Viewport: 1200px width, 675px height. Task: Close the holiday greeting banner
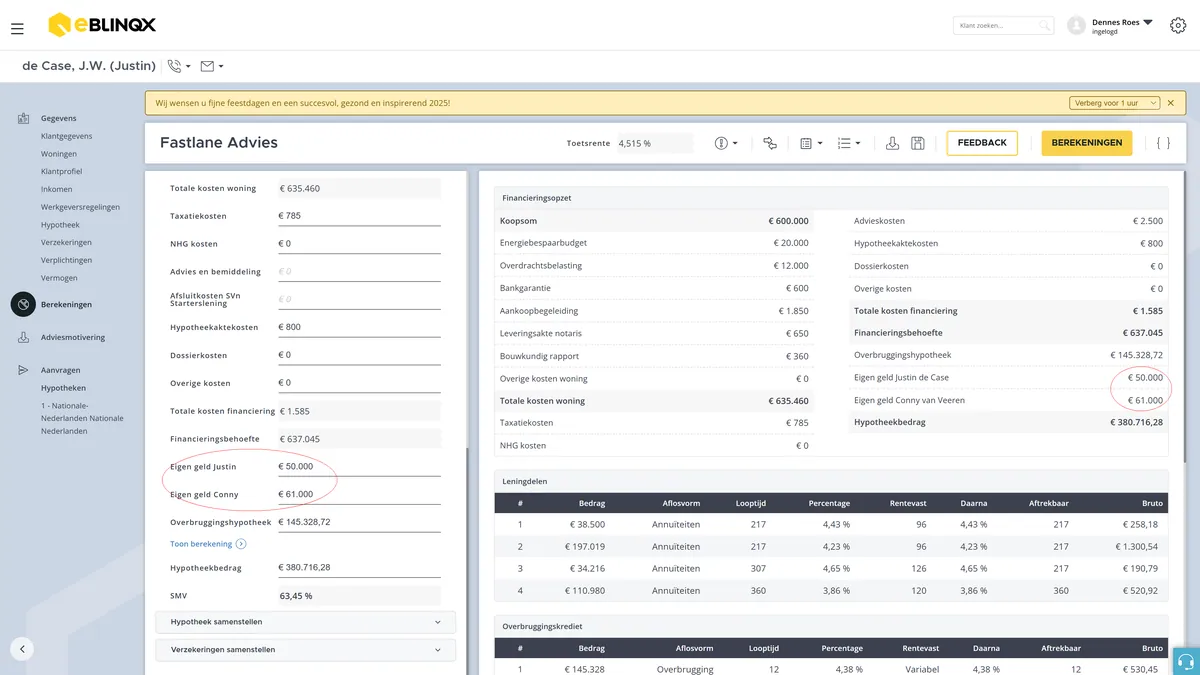click(1171, 103)
